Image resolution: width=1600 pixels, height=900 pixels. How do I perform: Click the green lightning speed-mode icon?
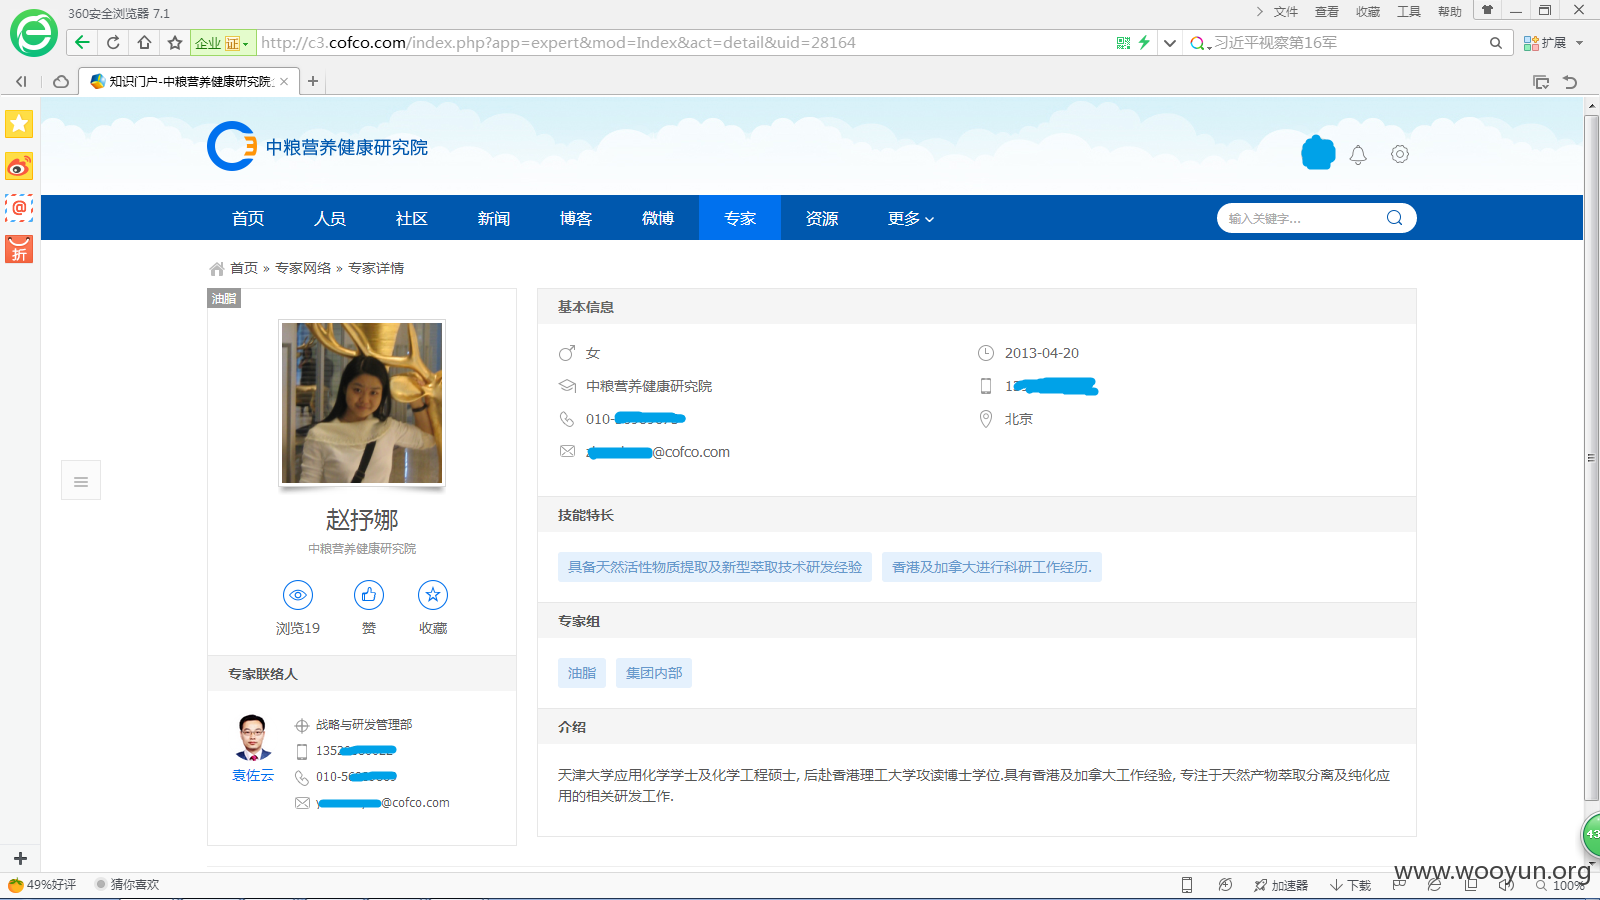pos(1144,43)
